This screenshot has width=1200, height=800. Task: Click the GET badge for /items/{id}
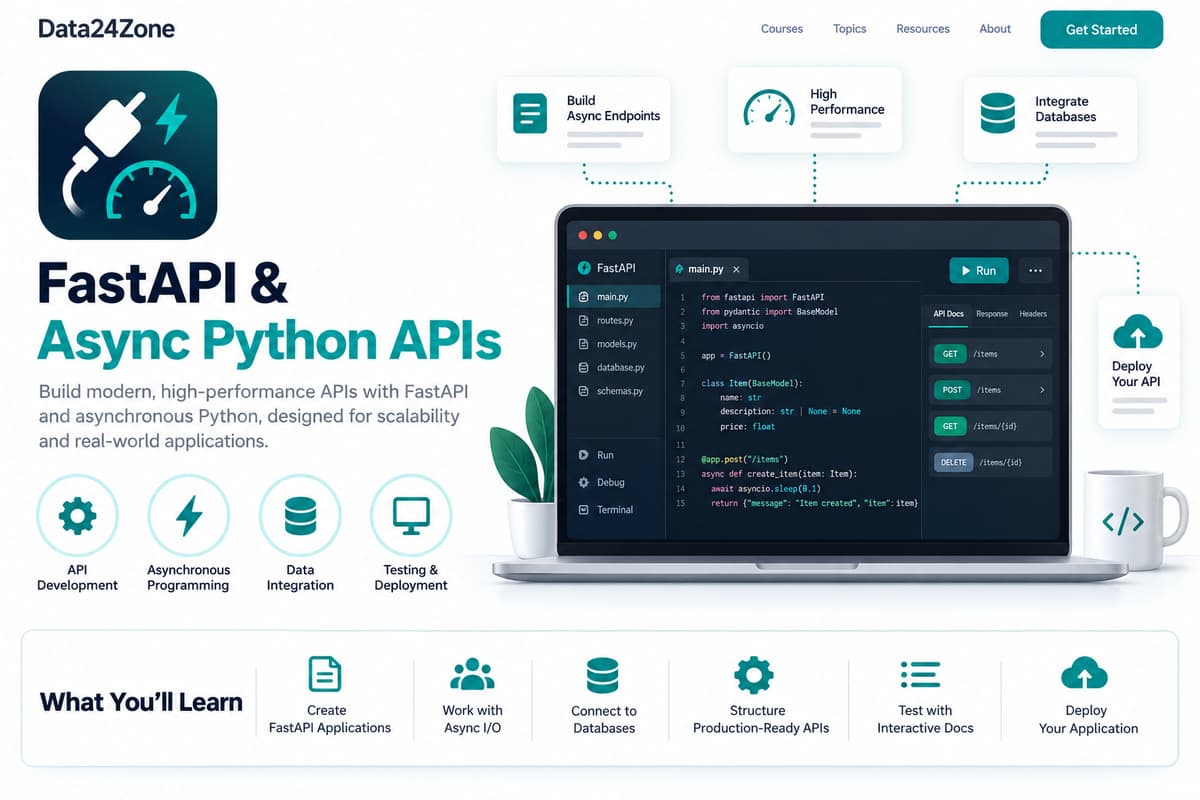pyautogui.click(x=950, y=426)
